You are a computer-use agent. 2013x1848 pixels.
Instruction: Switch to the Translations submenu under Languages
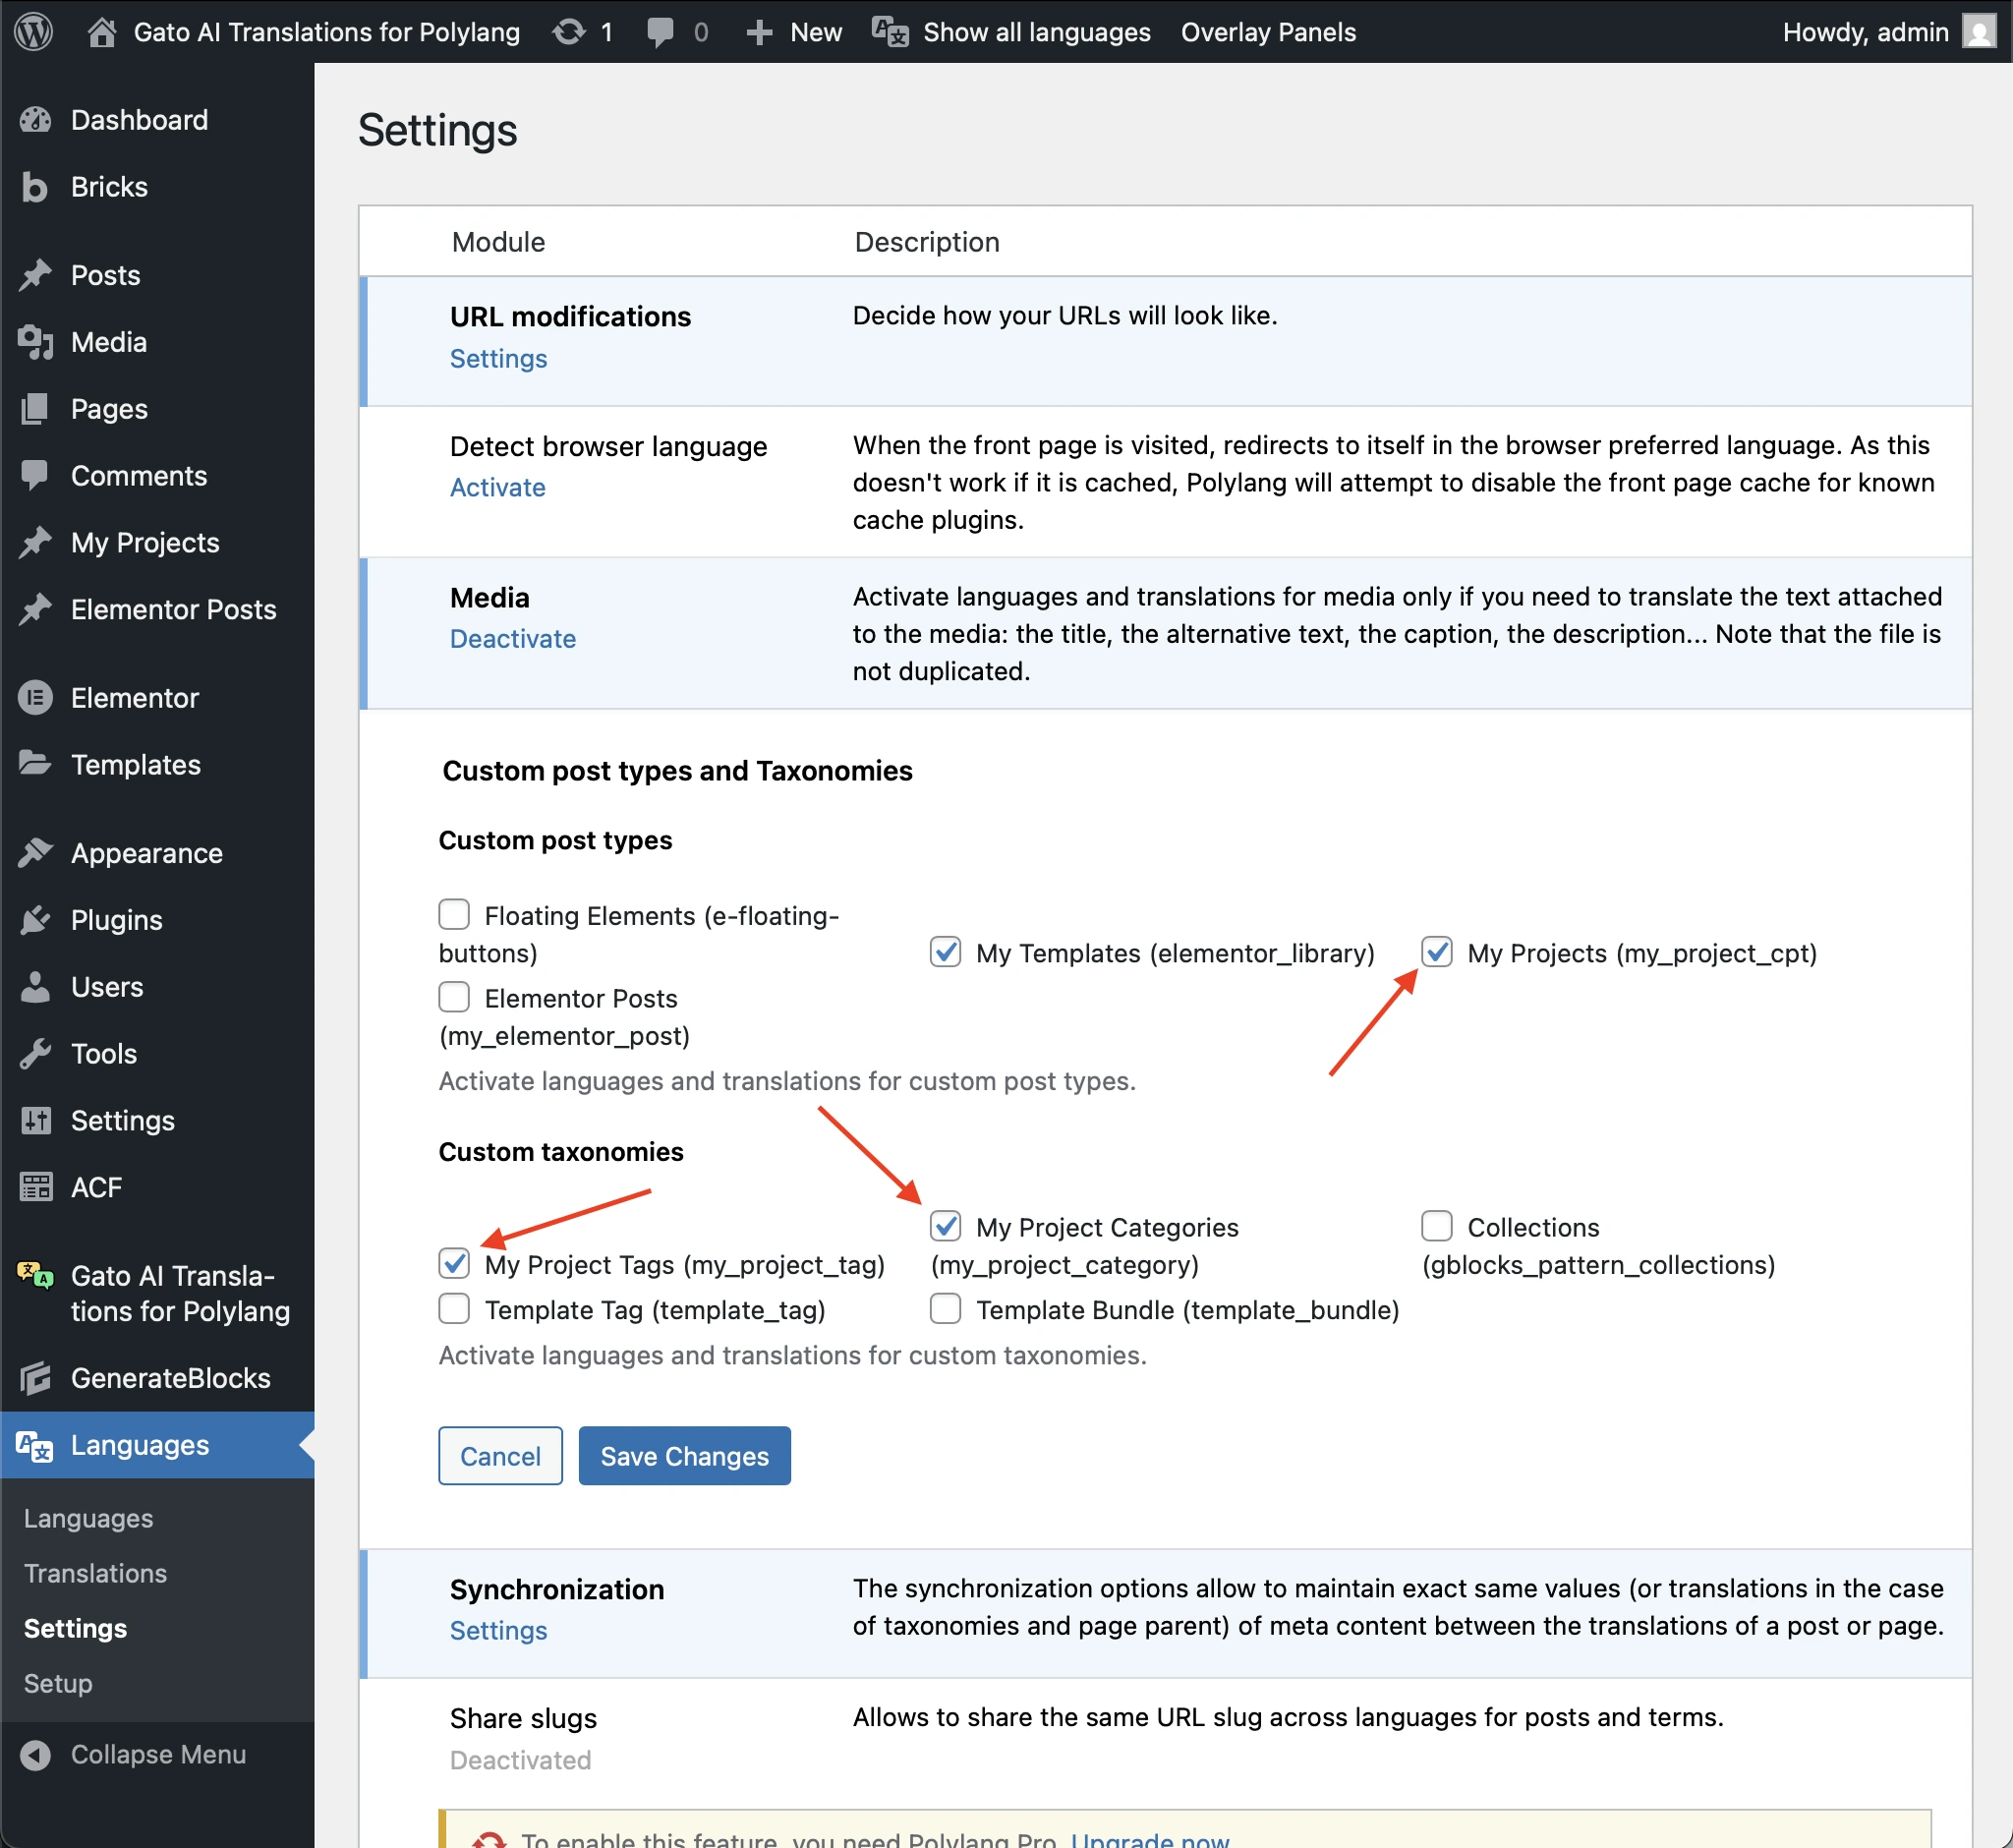94,1573
